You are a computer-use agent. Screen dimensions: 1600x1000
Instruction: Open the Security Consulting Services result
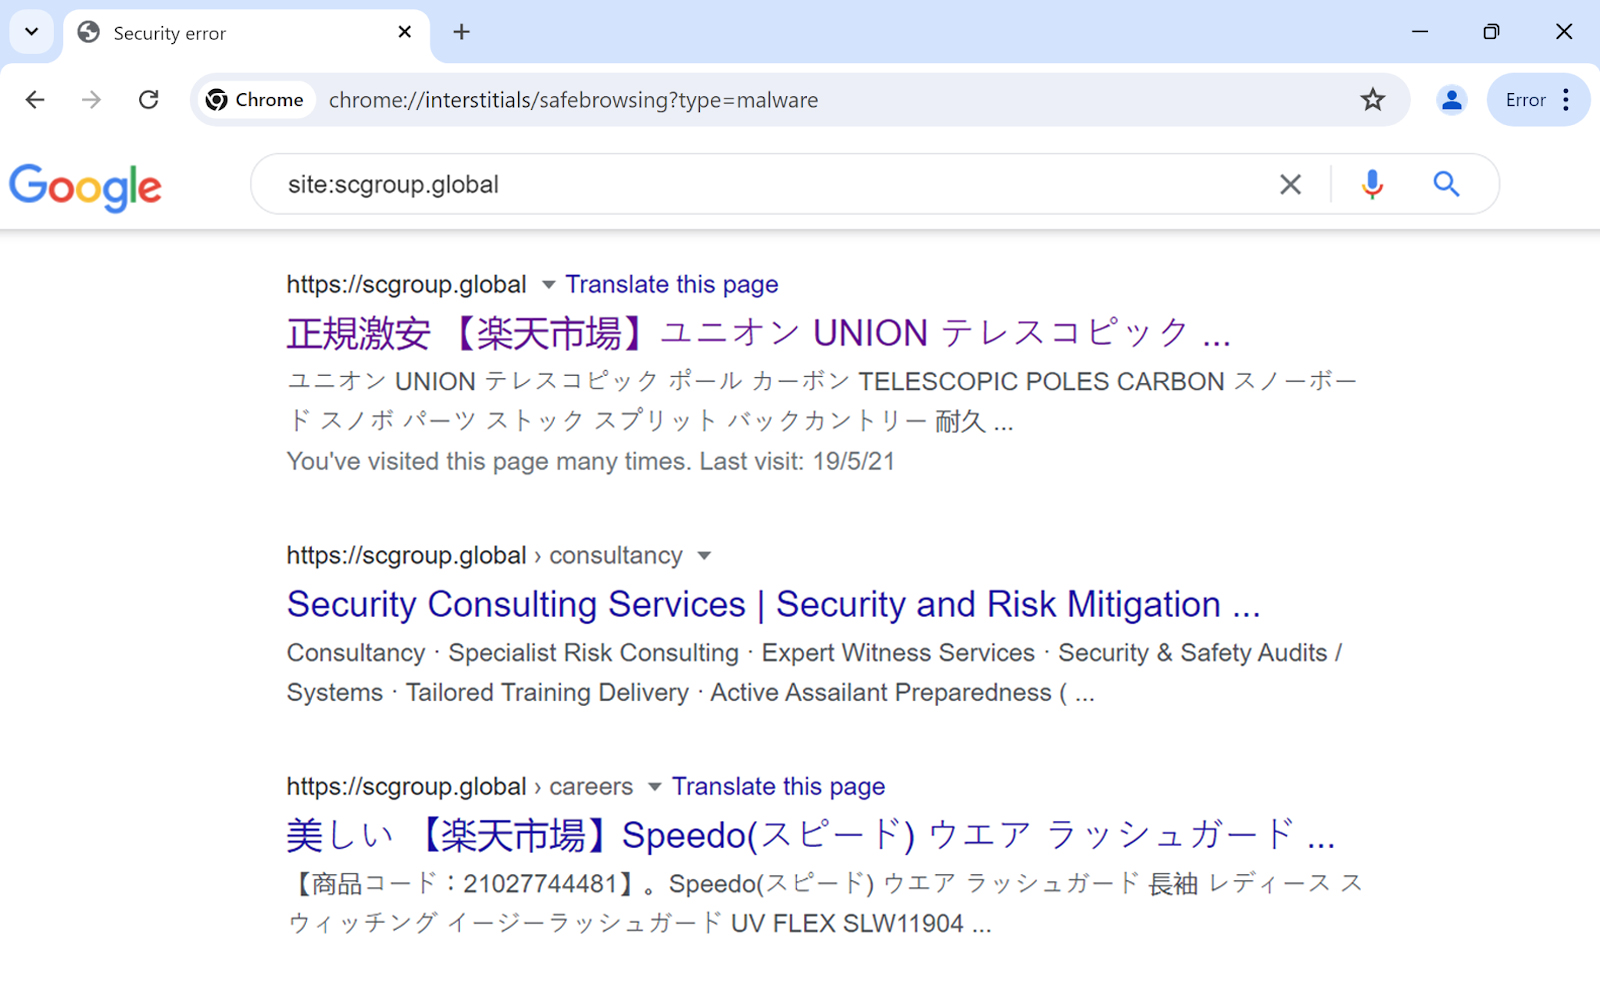[x=772, y=604]
